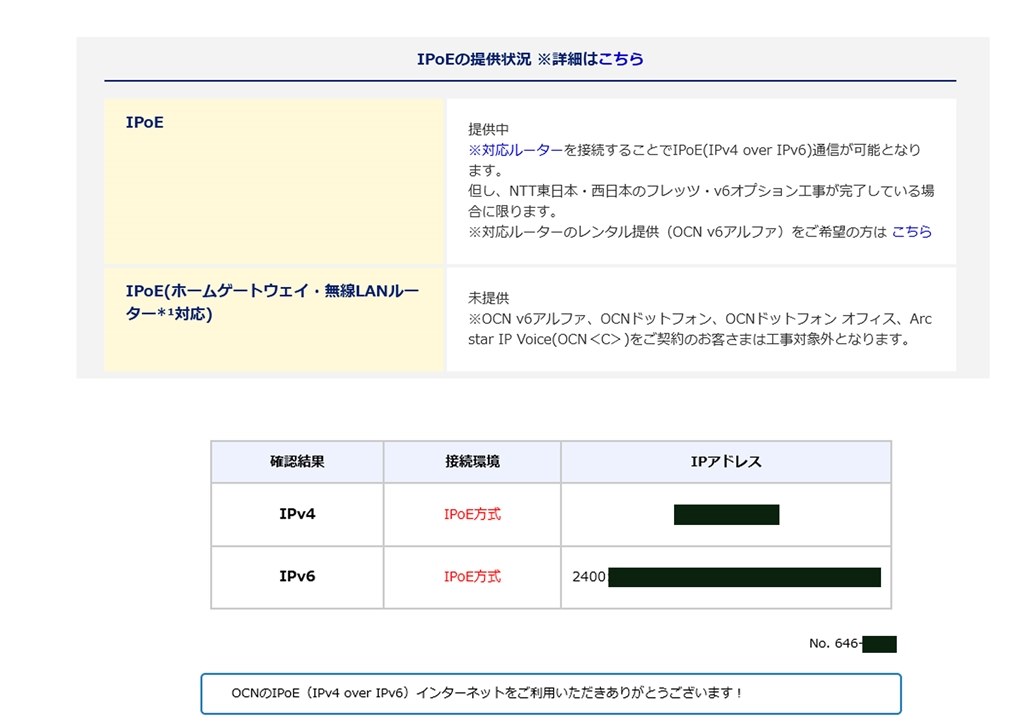Click 'IPoE方式' in the IPv4 row
This screenshot has width=1024, height=724.
[x=472, y=514]
